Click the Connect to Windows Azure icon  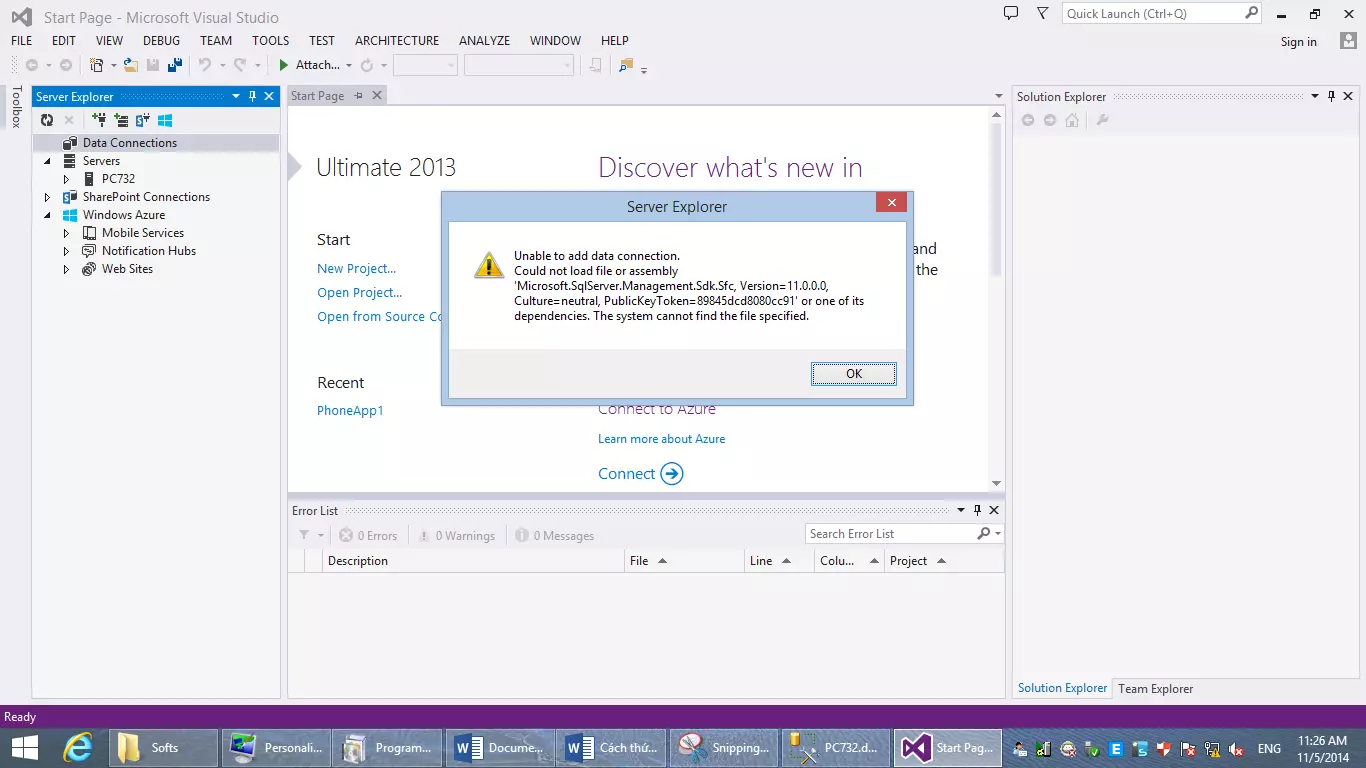(166, 120)
